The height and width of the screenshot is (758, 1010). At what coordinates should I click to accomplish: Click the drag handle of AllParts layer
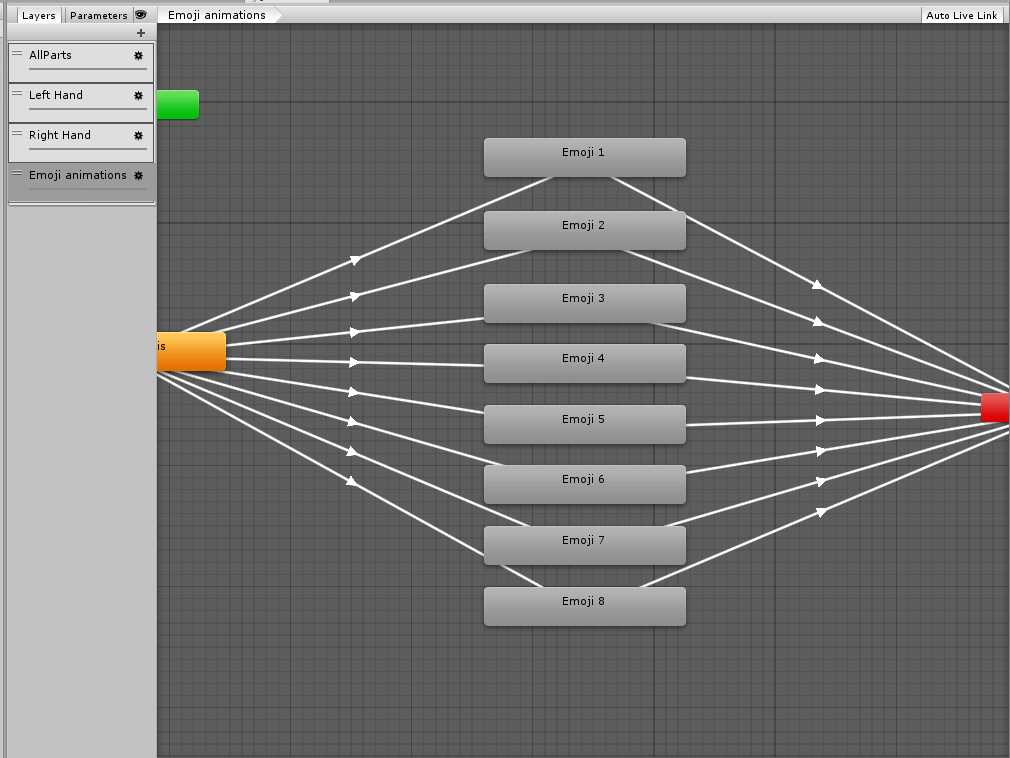[x=17, y=54]
